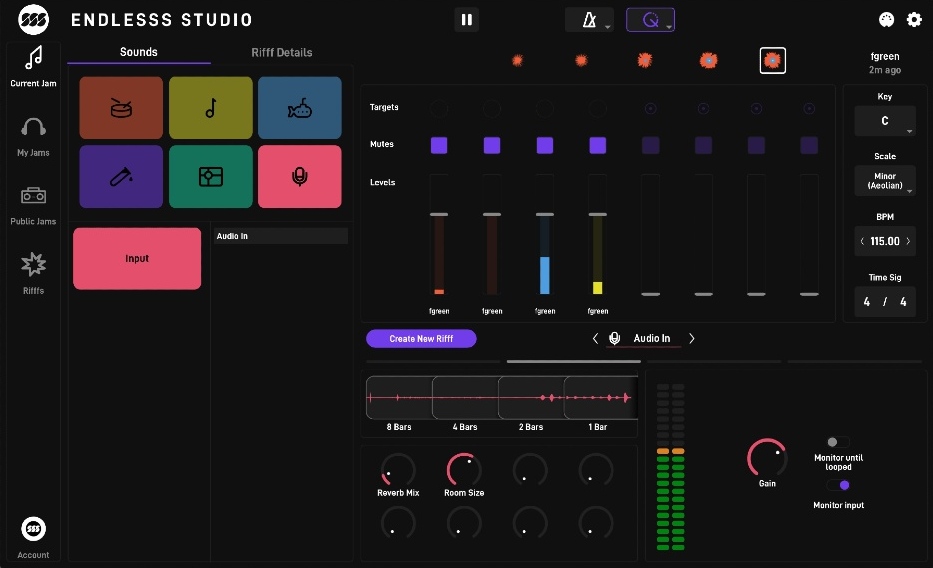Screen dimensions: 933x568
Task: Click Create New Rifff button
Action: click(421, 338)
